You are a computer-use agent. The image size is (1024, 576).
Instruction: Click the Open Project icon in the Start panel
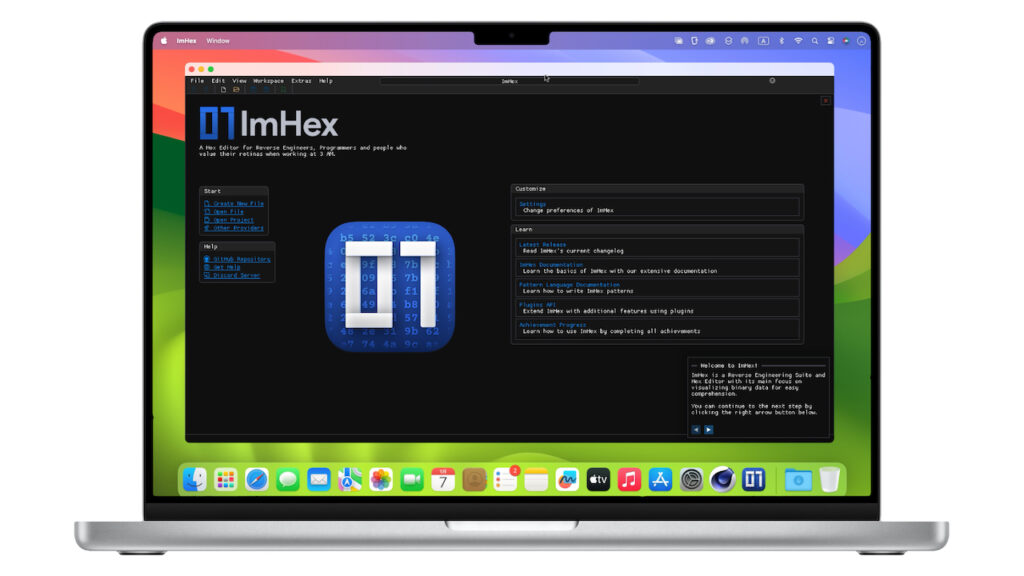[207, 219]
